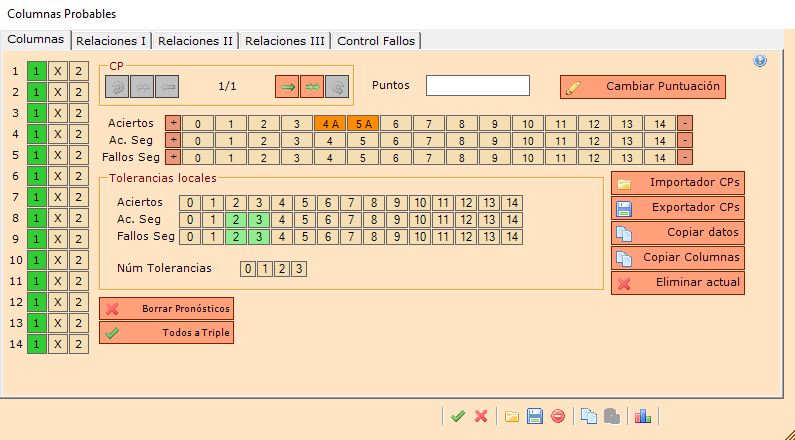Open statistics with bar chart icon
The image size is (795, 440).
[642, 416]
